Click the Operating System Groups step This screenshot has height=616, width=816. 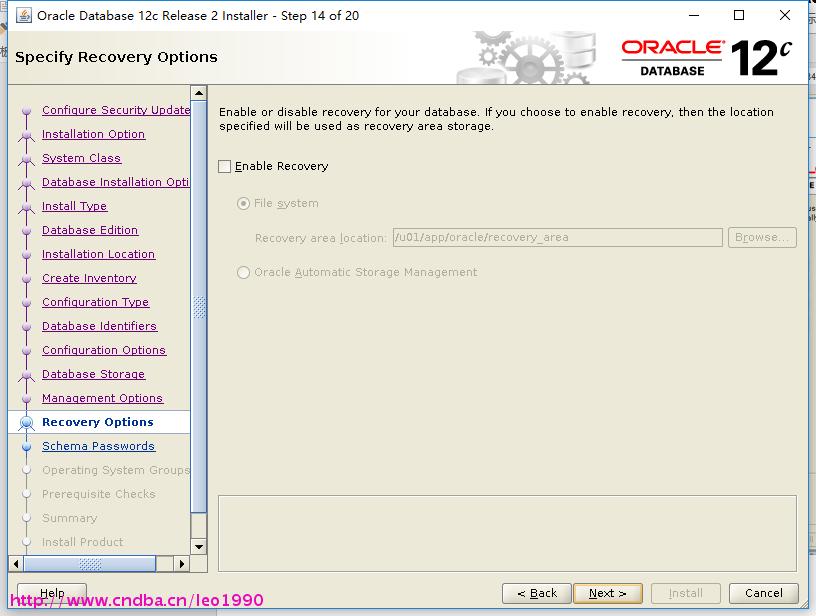point(116,470)
